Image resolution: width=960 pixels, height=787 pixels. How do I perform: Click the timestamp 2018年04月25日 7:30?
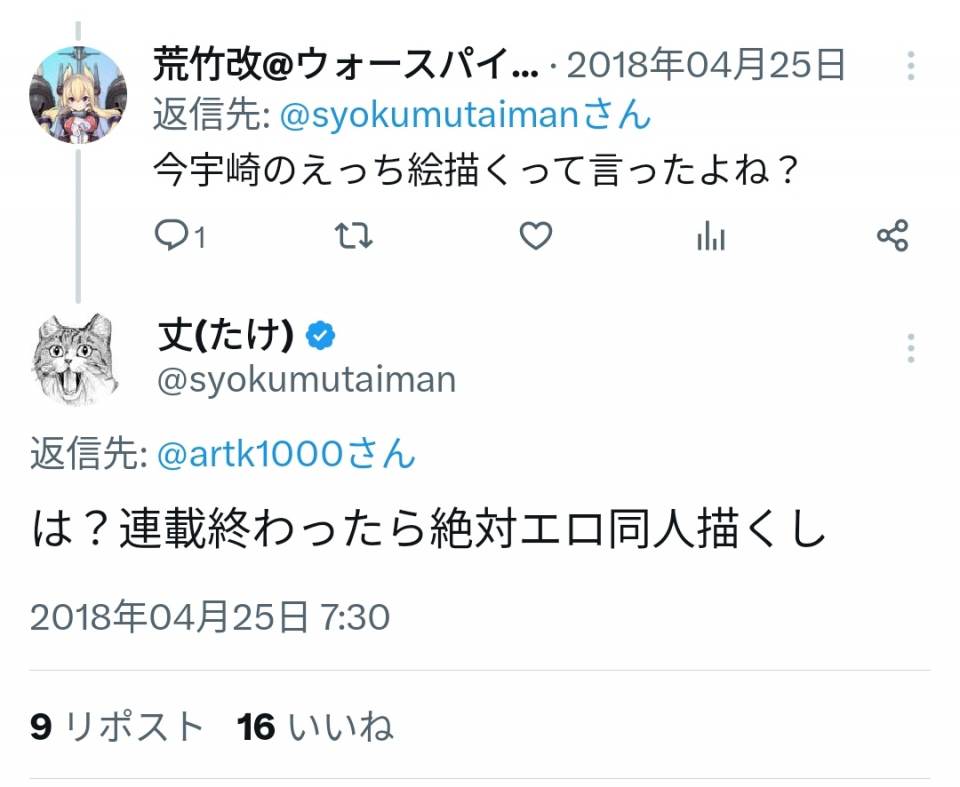click(209, 617)
